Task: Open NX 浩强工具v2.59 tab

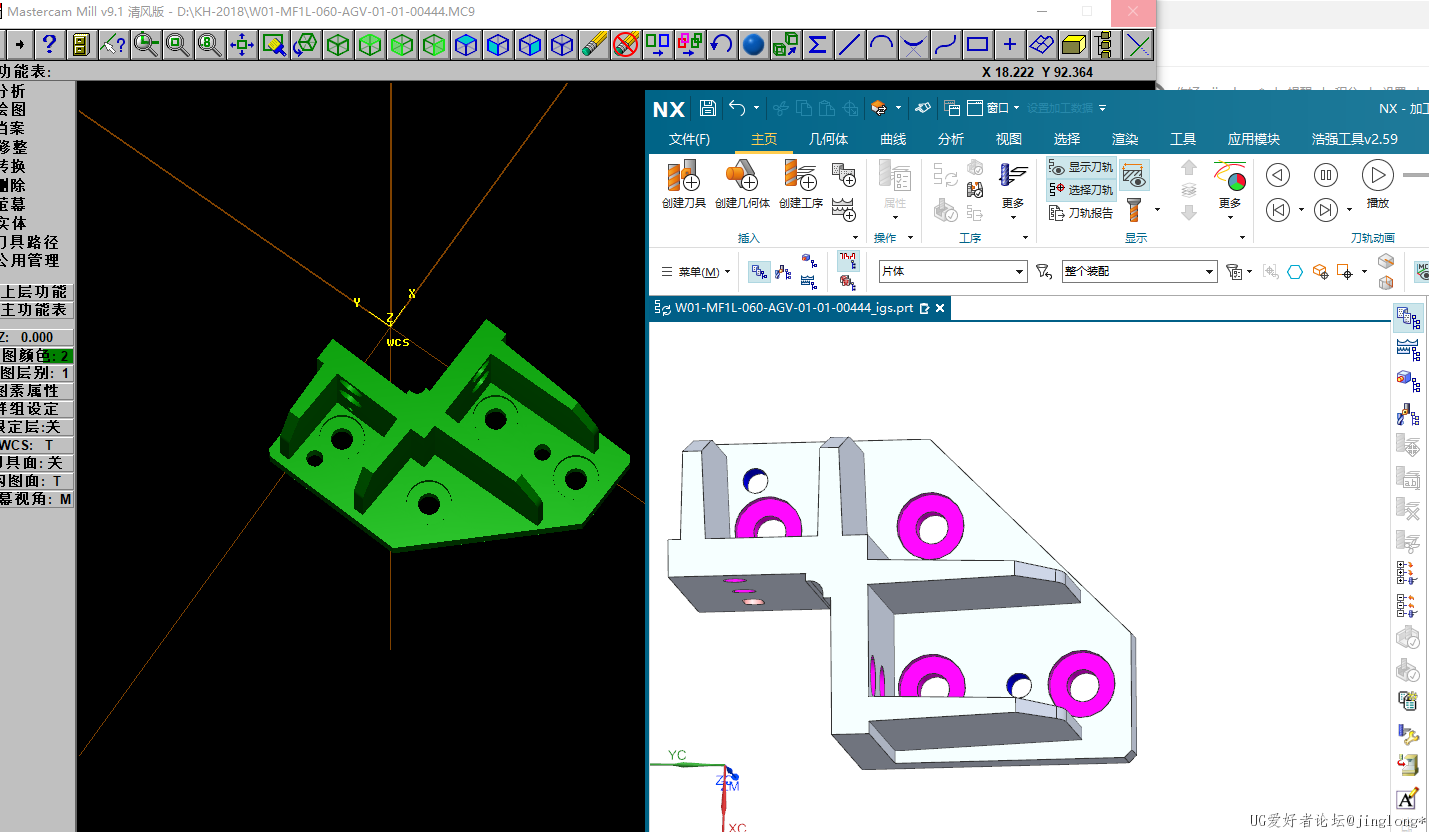Action: pos(1354,139)
